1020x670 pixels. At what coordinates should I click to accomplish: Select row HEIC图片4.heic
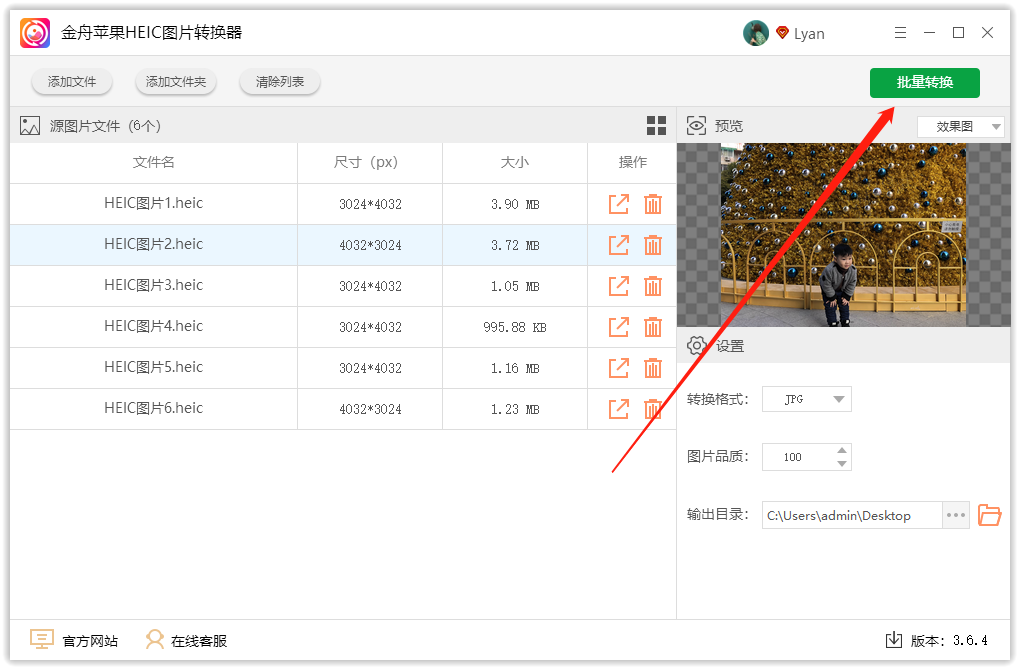click(343, 327)
